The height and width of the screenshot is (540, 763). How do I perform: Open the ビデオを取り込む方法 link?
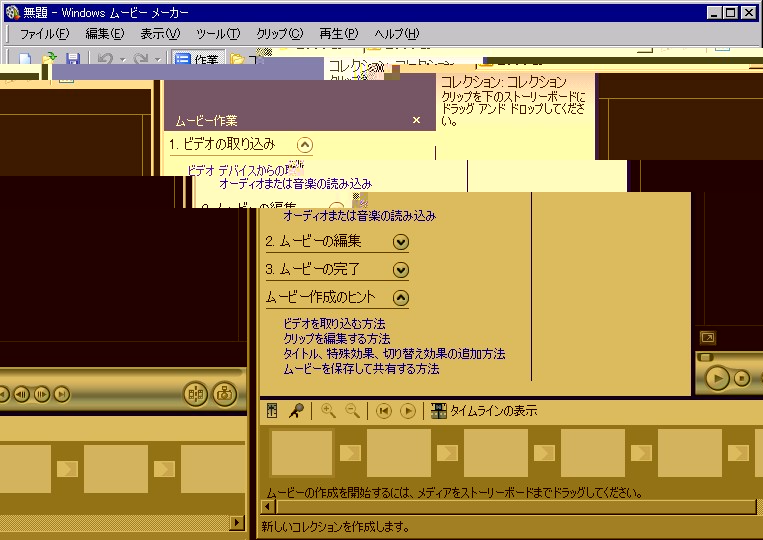tap(333, 325)
